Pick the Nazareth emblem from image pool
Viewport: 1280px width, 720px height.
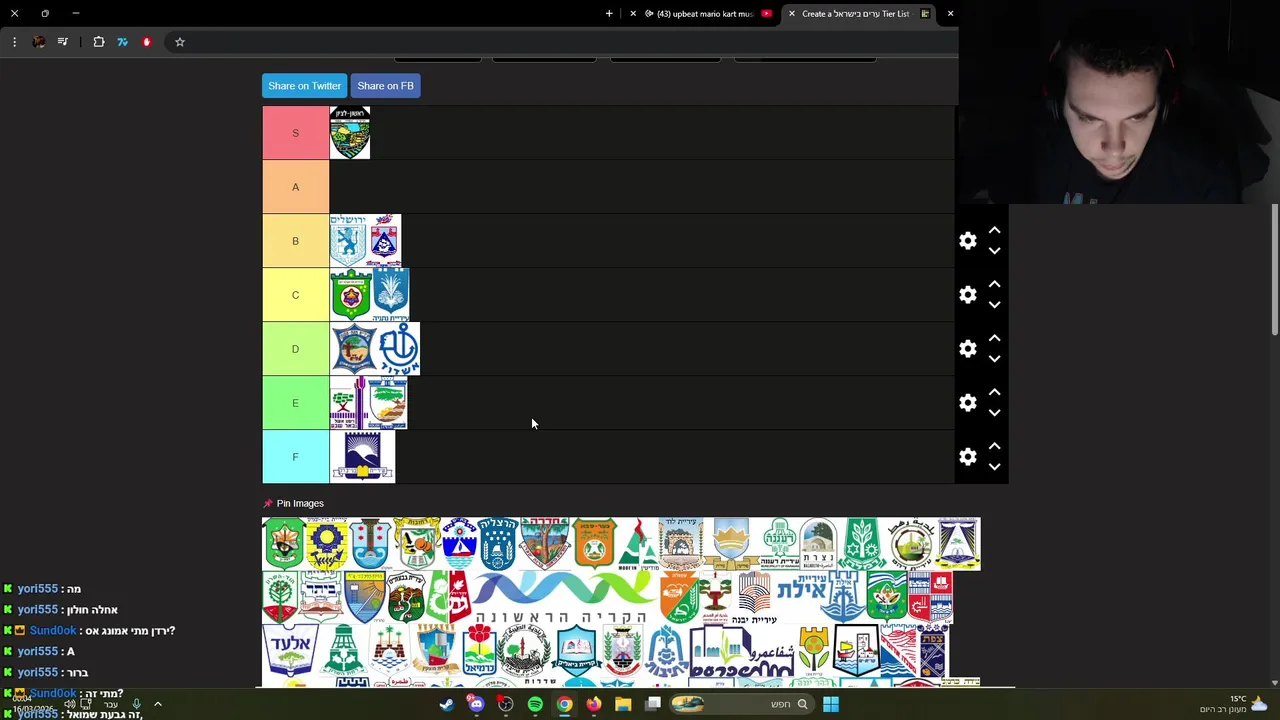(x=818, y=544)
